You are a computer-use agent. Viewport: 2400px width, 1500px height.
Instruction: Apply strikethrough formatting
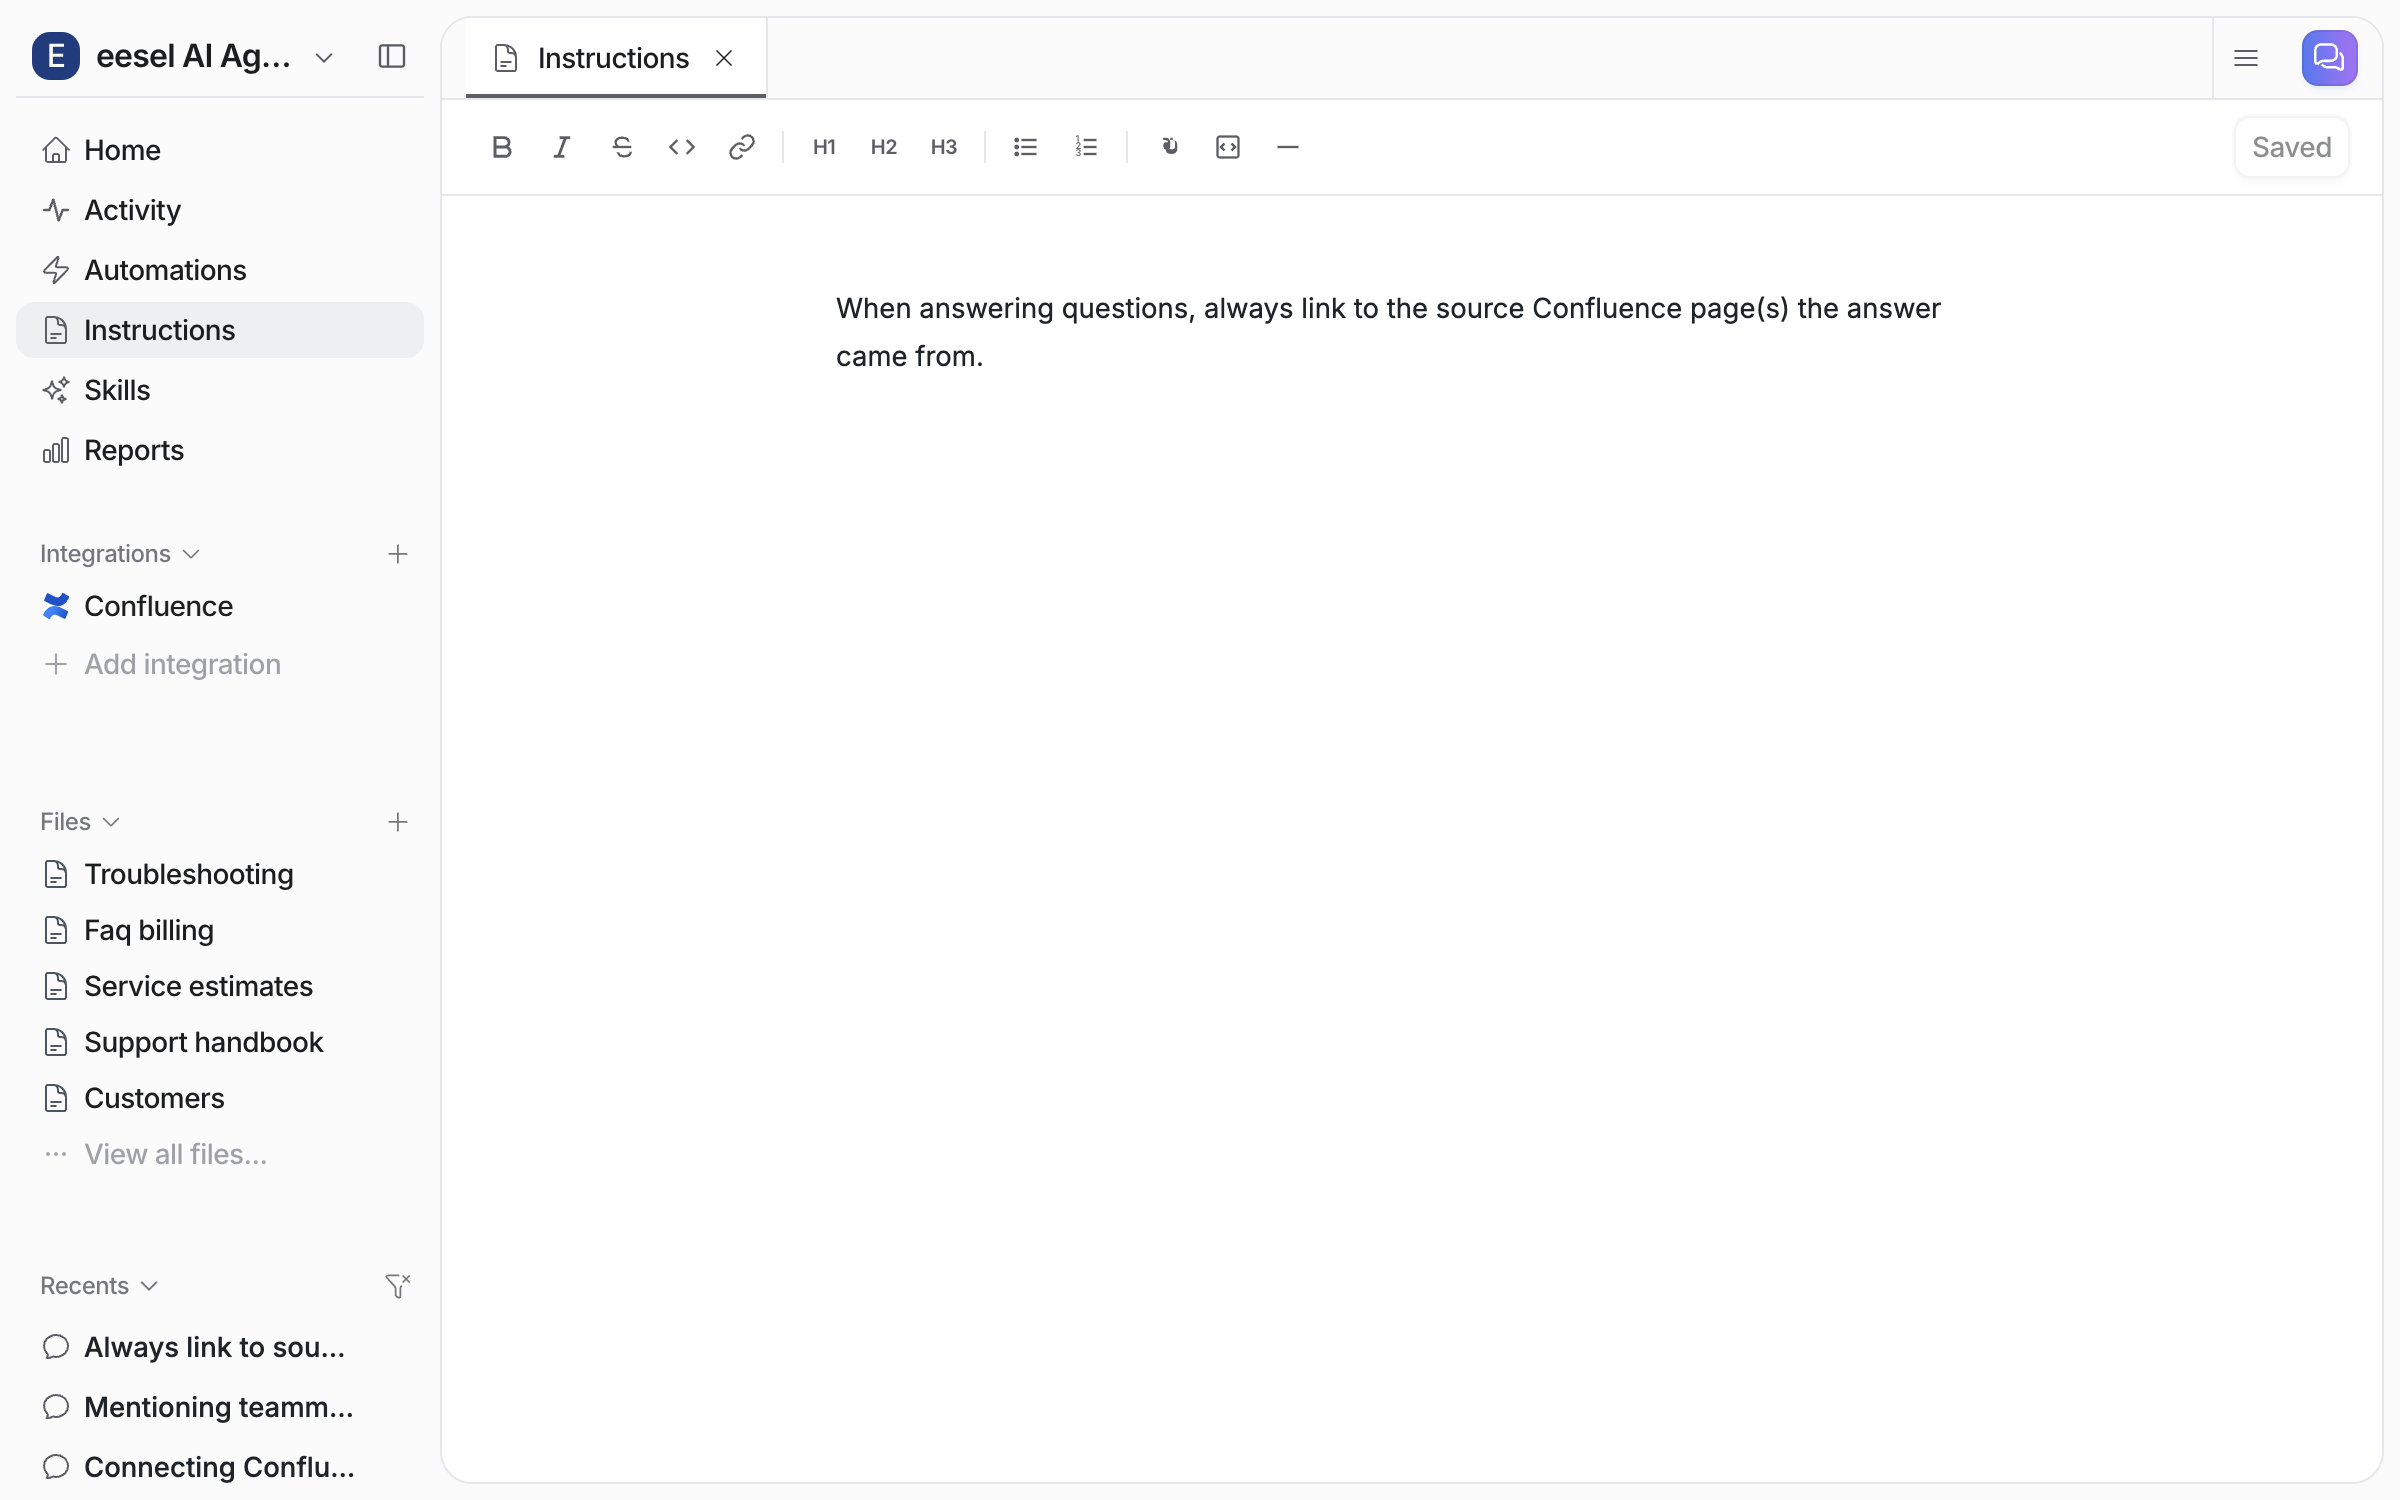coord(622,147)
